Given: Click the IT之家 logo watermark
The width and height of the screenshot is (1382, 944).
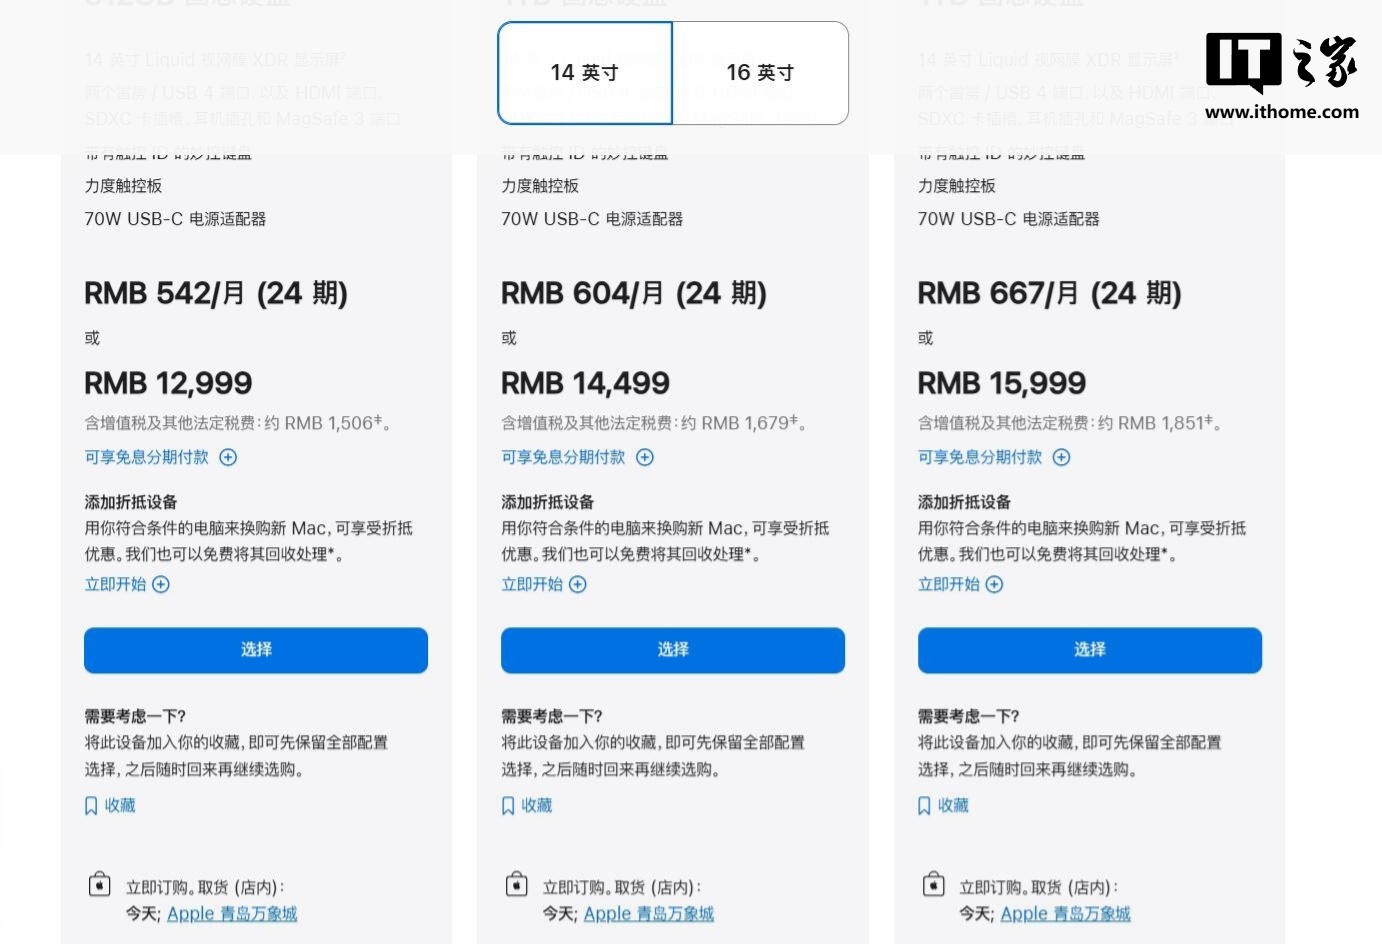Looking at the screenshot, I should coord(1281,75).
